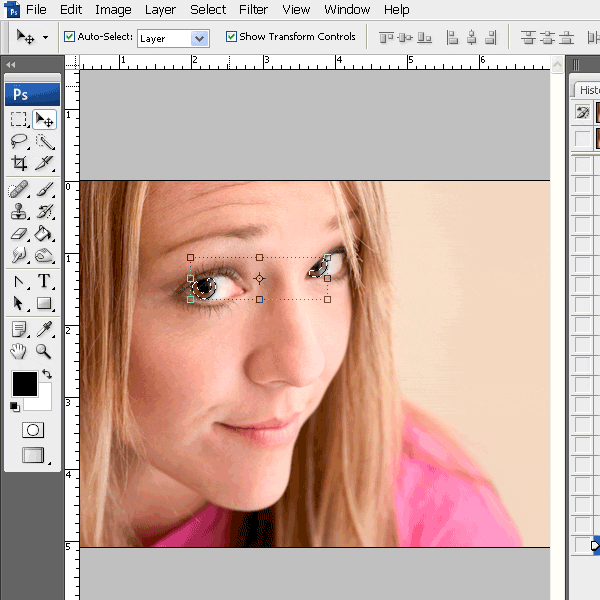This screenshot has height=600, width=600.
Task: Open the Window menu
Action: pos(347,10)
